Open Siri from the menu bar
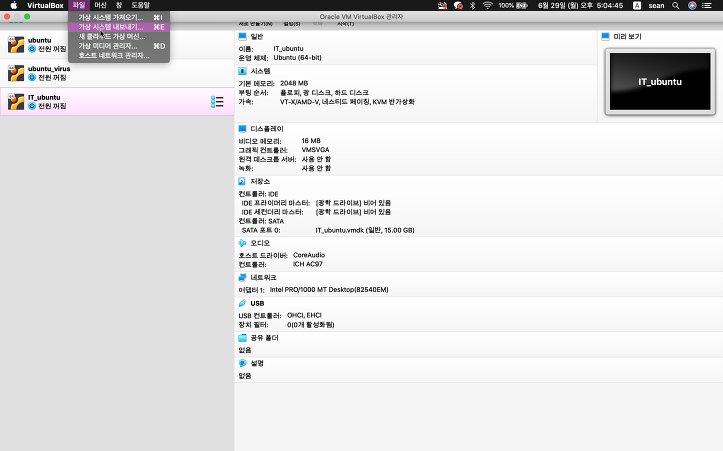723x451 pixels. pyautogui.click(x=692, y=6)
